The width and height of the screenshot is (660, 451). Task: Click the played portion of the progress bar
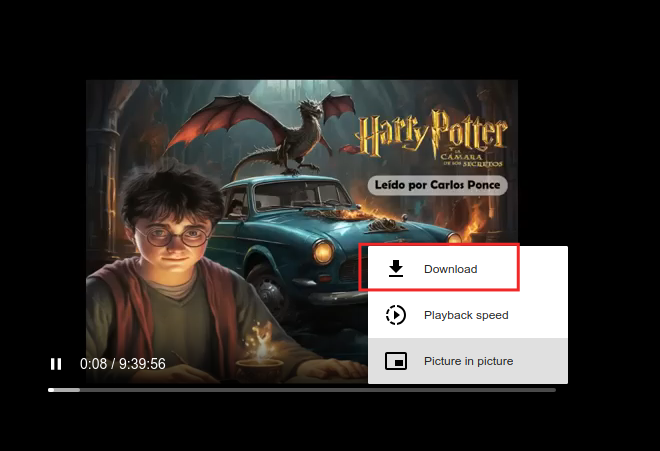pyautogui.click(x=63, y=389)
